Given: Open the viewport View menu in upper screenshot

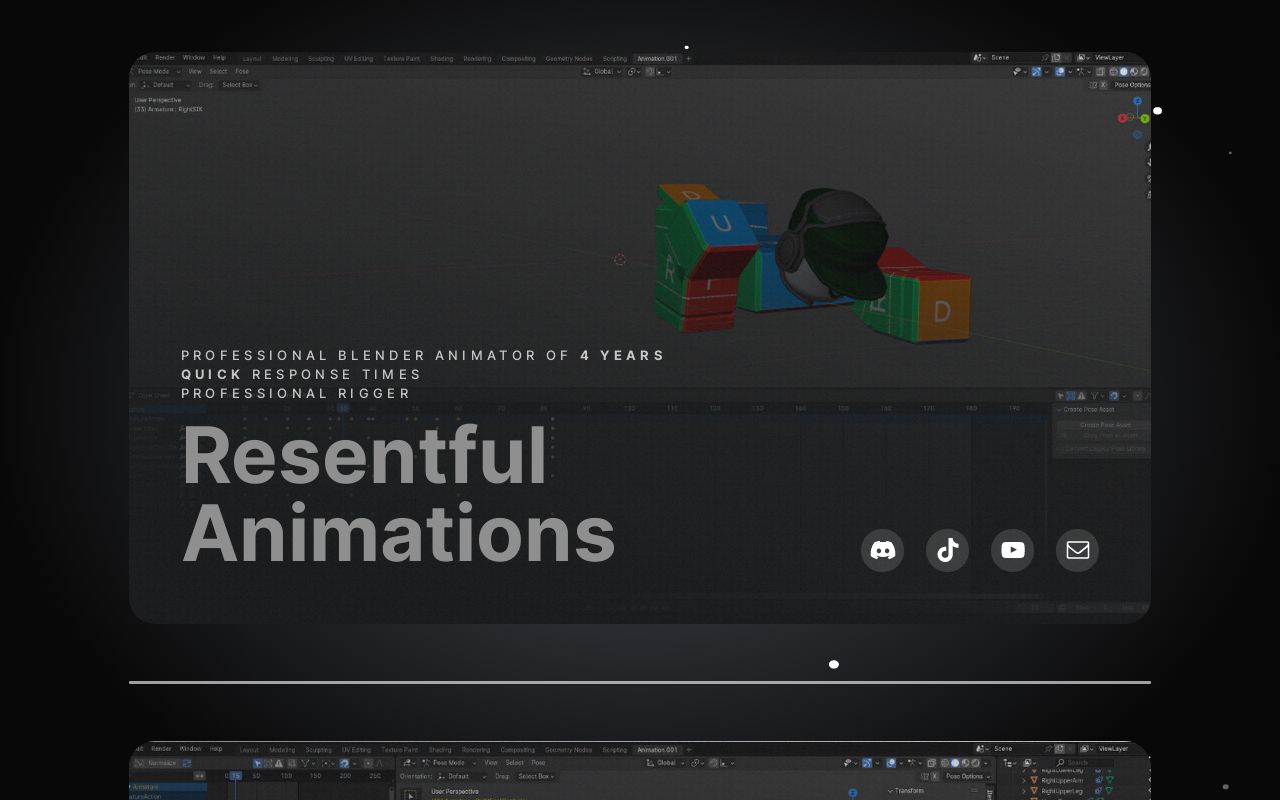Looking at the screenshot, I should pyautogui.click(x=195, y=72).
